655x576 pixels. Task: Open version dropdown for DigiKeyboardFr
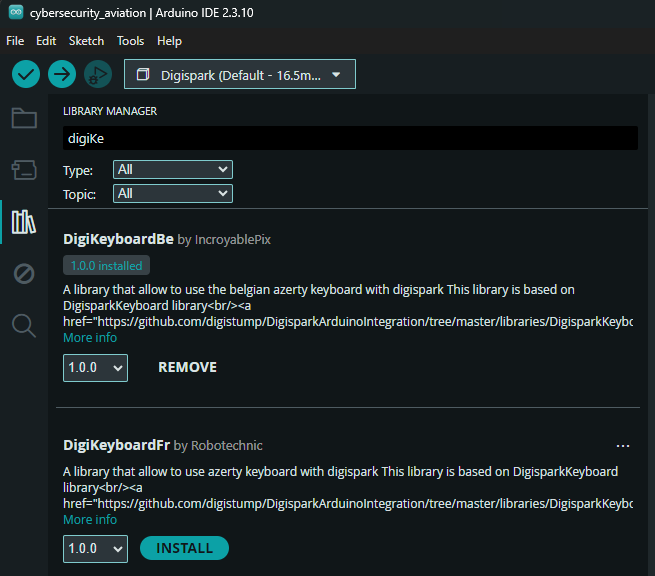[95, 548]
